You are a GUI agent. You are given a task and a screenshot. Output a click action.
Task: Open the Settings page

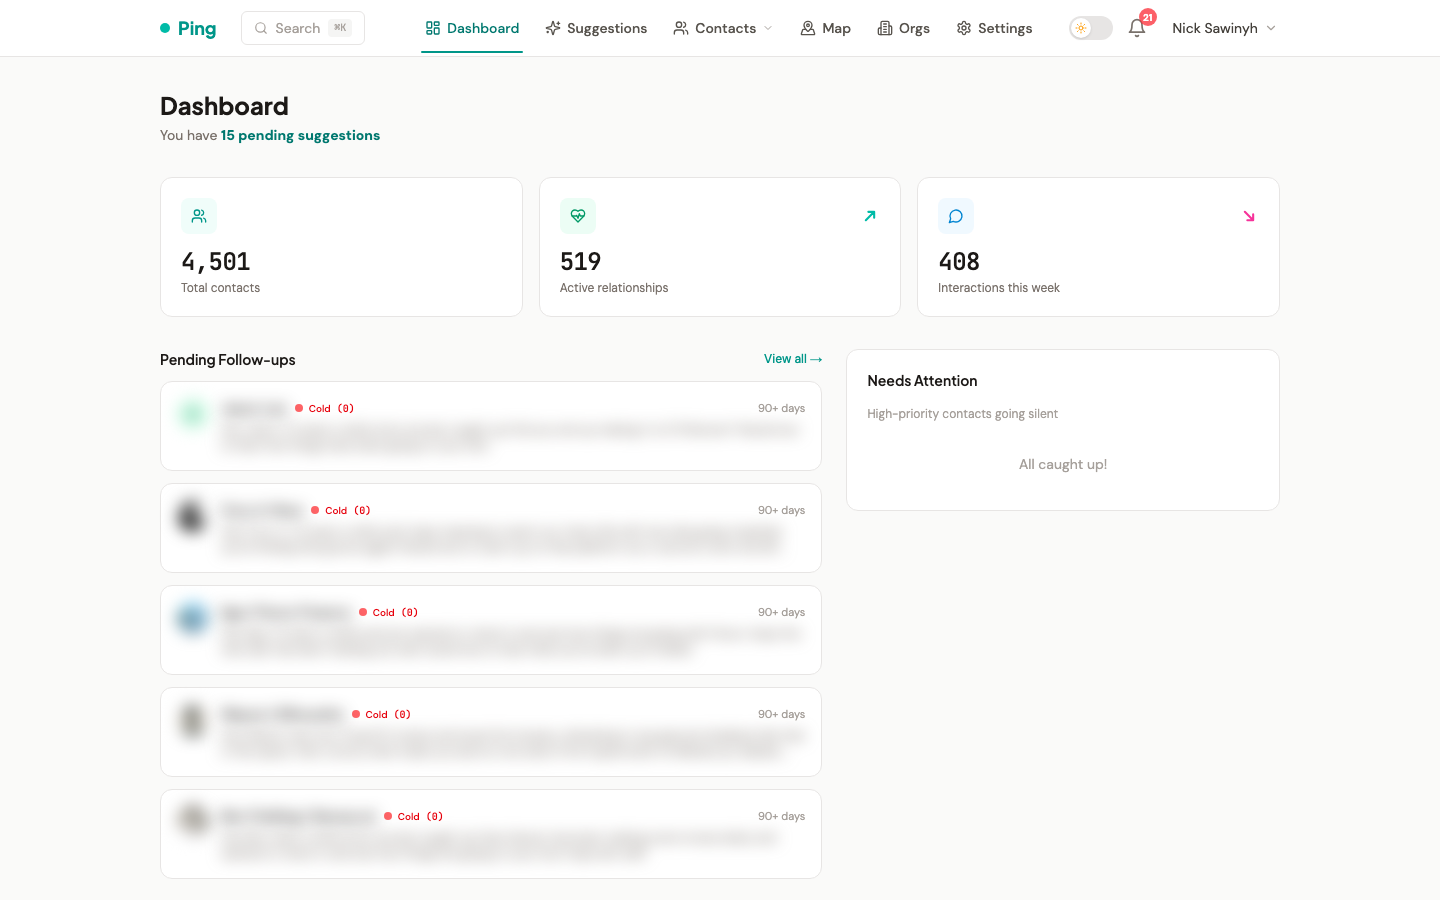994,28
